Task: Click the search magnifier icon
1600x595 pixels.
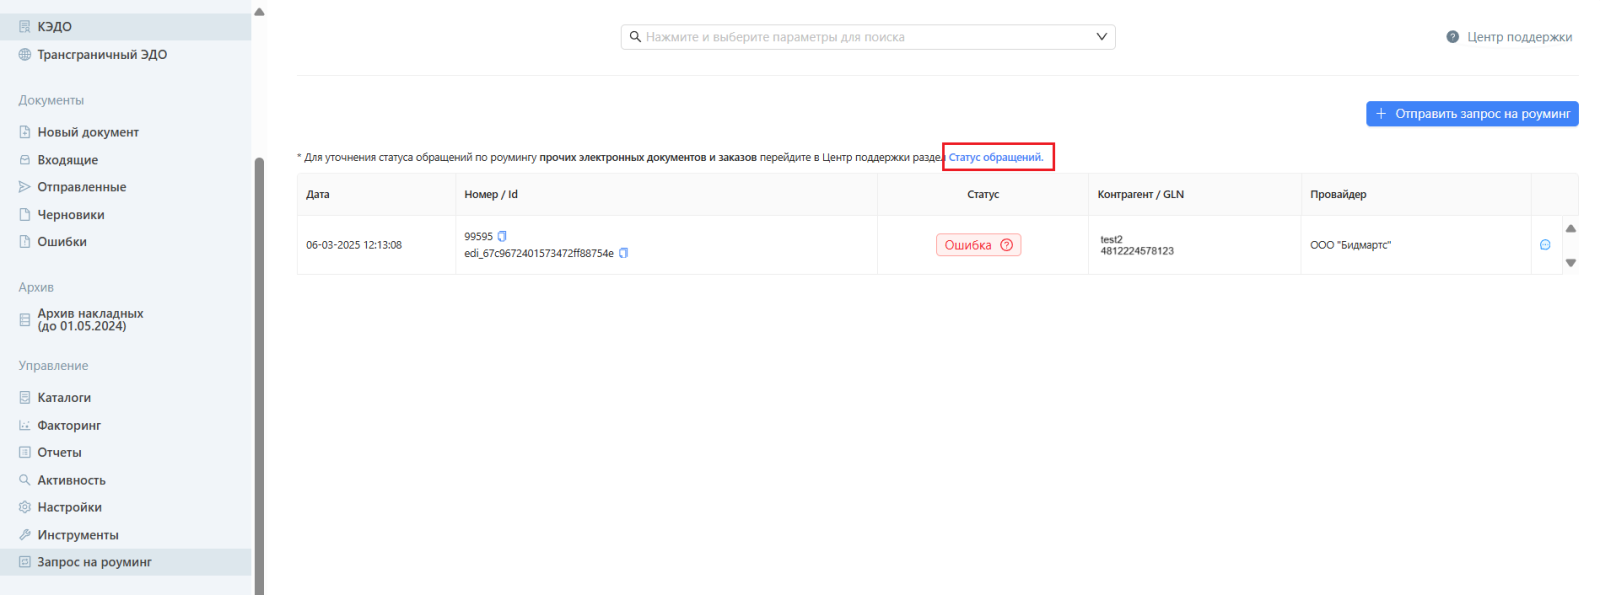Action: click(x=635, y=37)
